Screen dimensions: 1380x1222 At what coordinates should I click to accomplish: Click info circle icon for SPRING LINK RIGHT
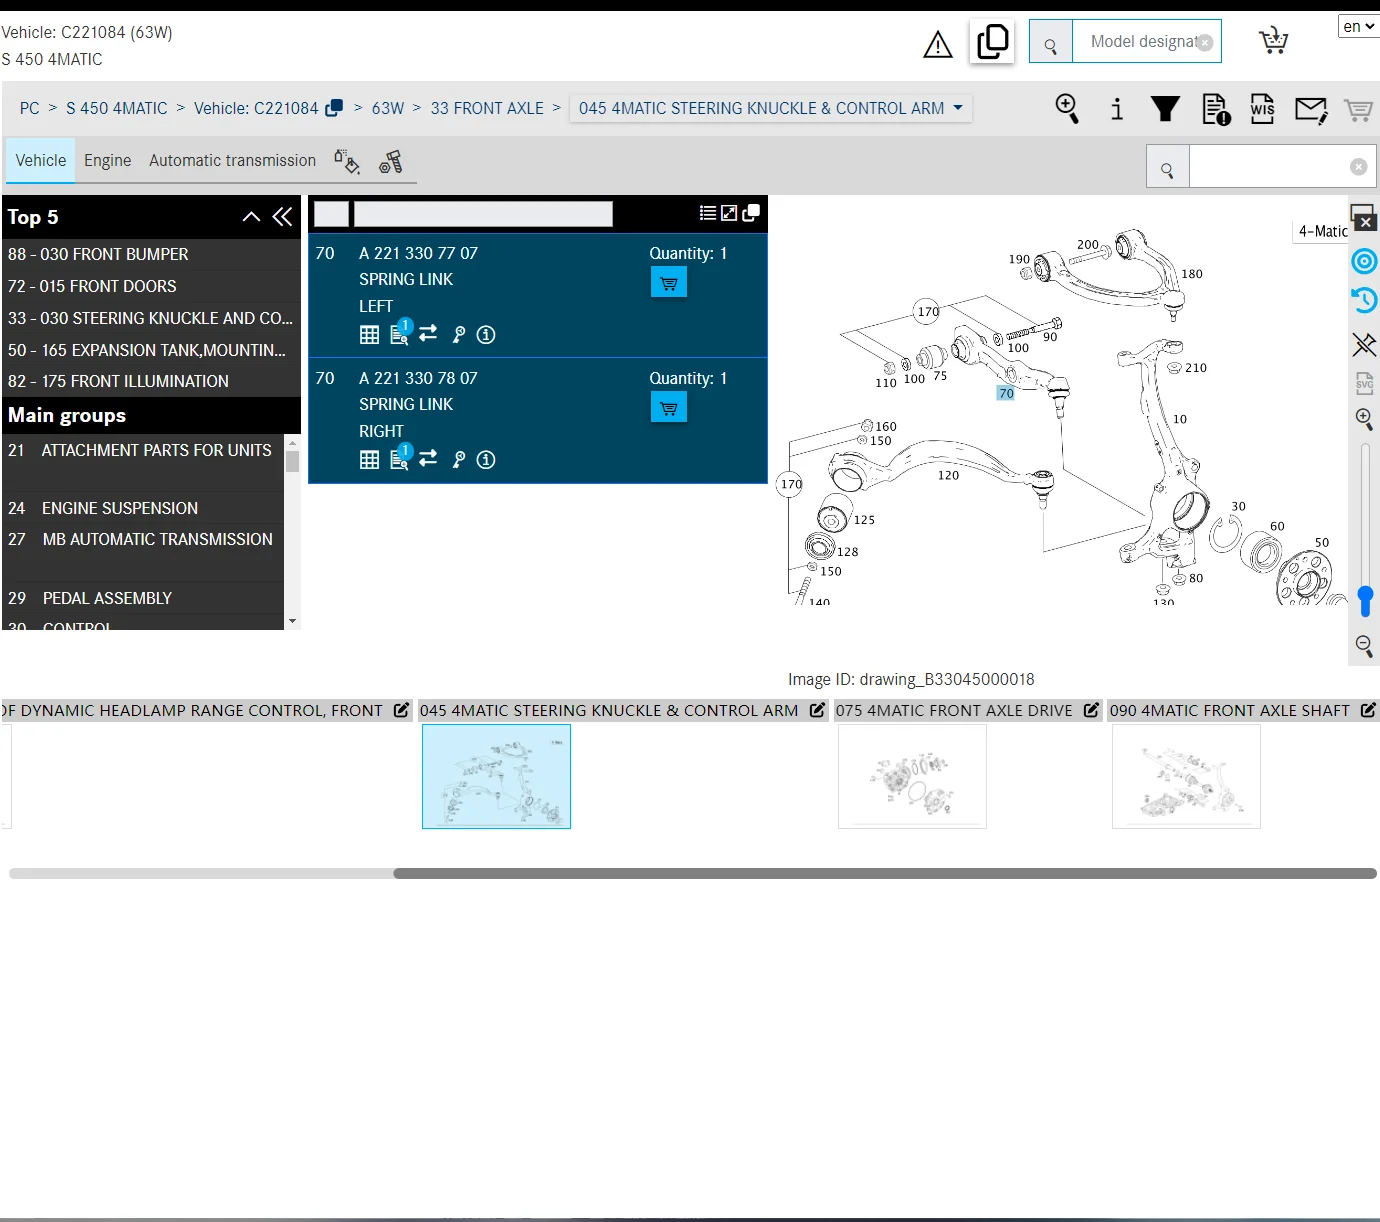tap(486, 460)
